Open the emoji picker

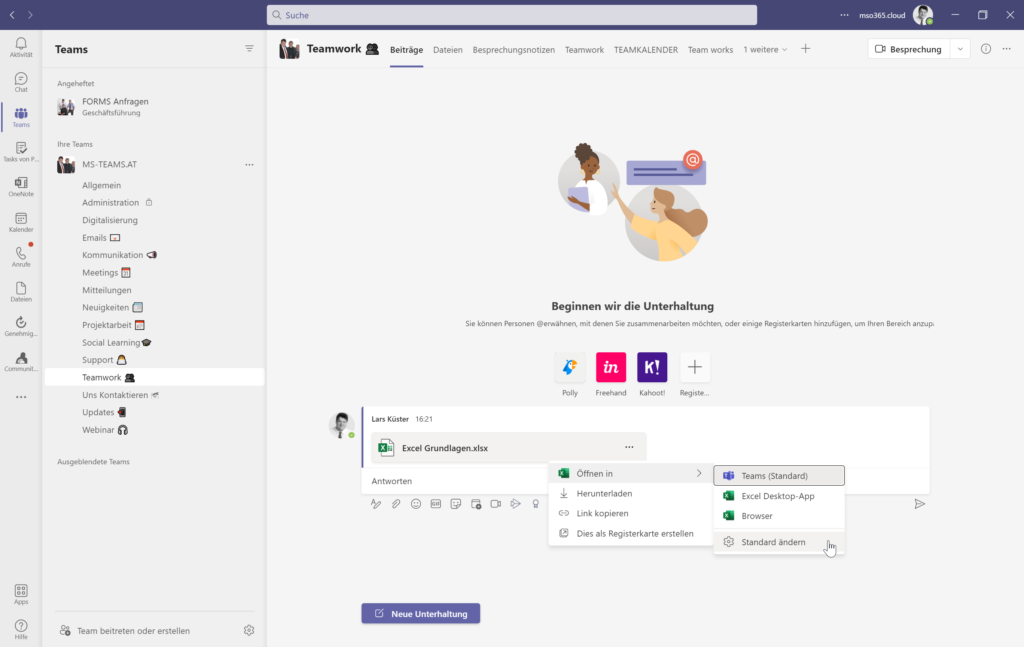[416, 504]
